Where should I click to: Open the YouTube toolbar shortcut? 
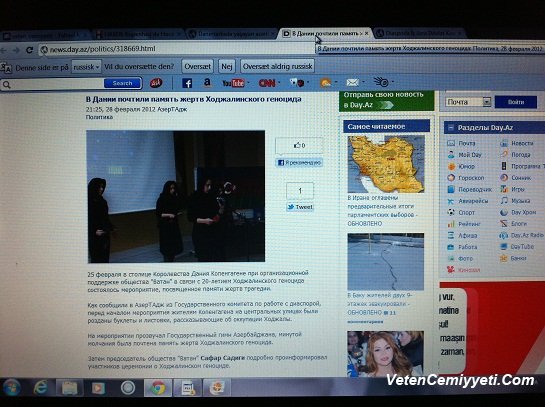click(233, 83)
